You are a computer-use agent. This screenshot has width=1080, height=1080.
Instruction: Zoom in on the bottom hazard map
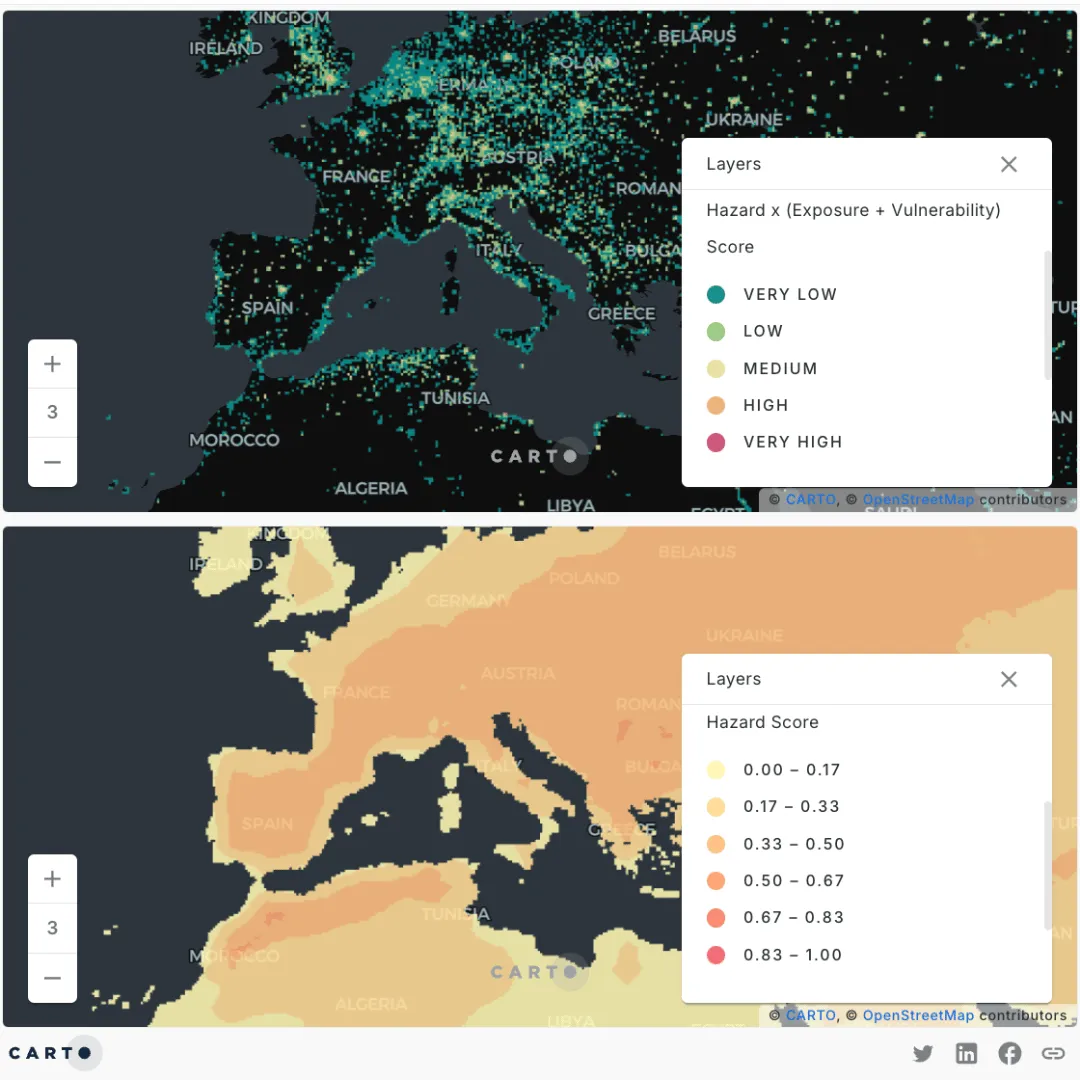[52, 879]
